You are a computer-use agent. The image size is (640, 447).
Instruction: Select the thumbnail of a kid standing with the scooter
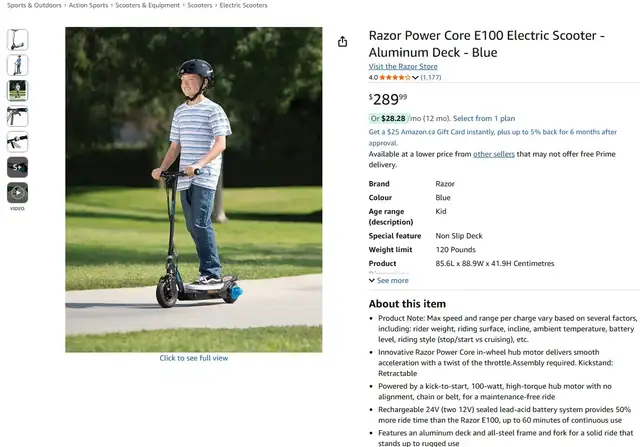pos(18,65)
